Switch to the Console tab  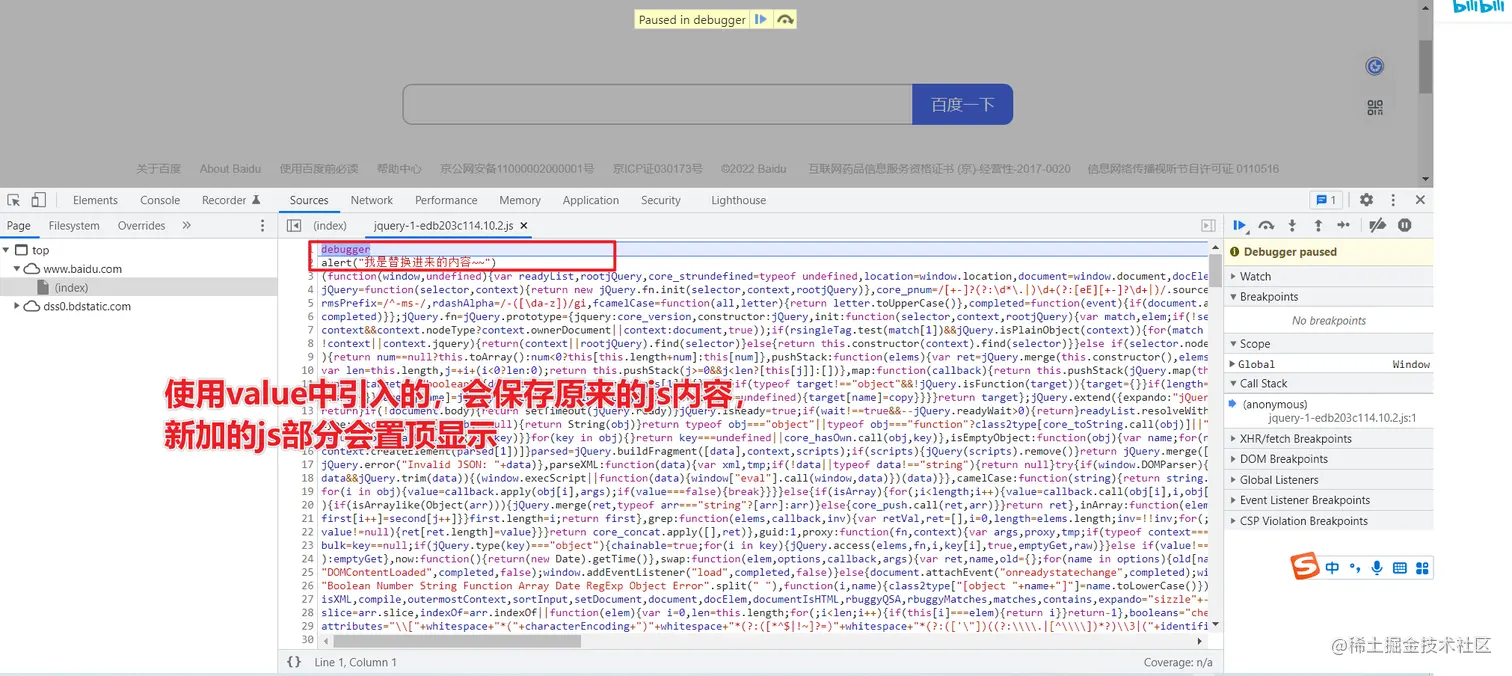coord(160,200)
